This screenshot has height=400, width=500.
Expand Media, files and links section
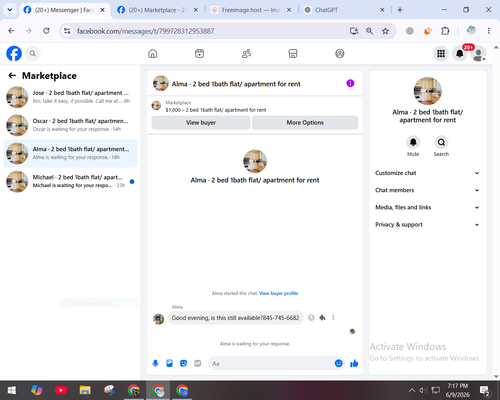[427, 207]
